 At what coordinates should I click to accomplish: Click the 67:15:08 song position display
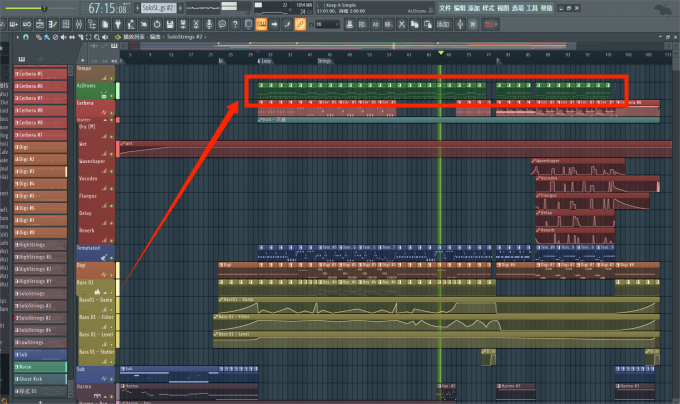click(107, 8)
